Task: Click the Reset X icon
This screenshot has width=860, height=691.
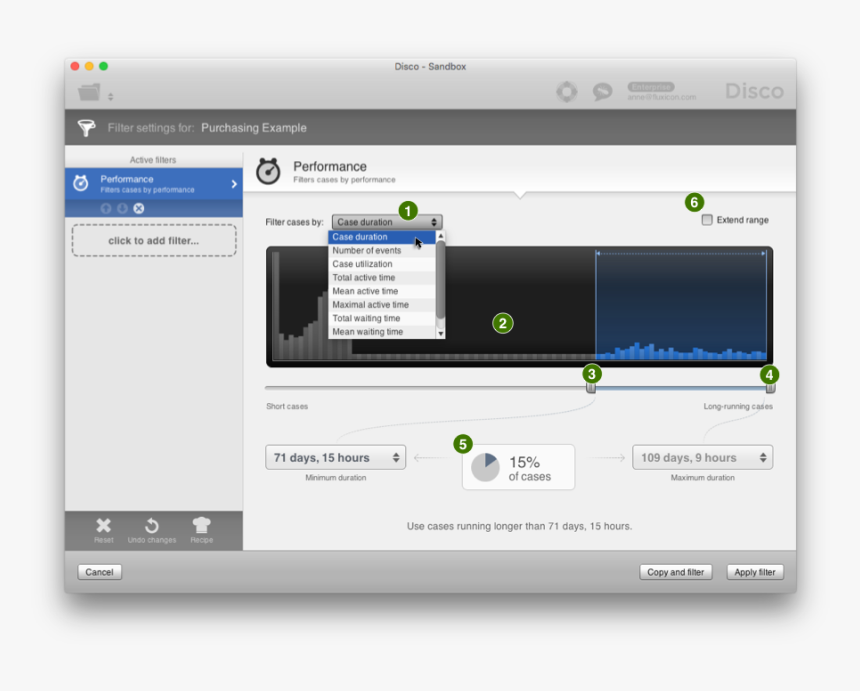Action: (x=103, y=525)
